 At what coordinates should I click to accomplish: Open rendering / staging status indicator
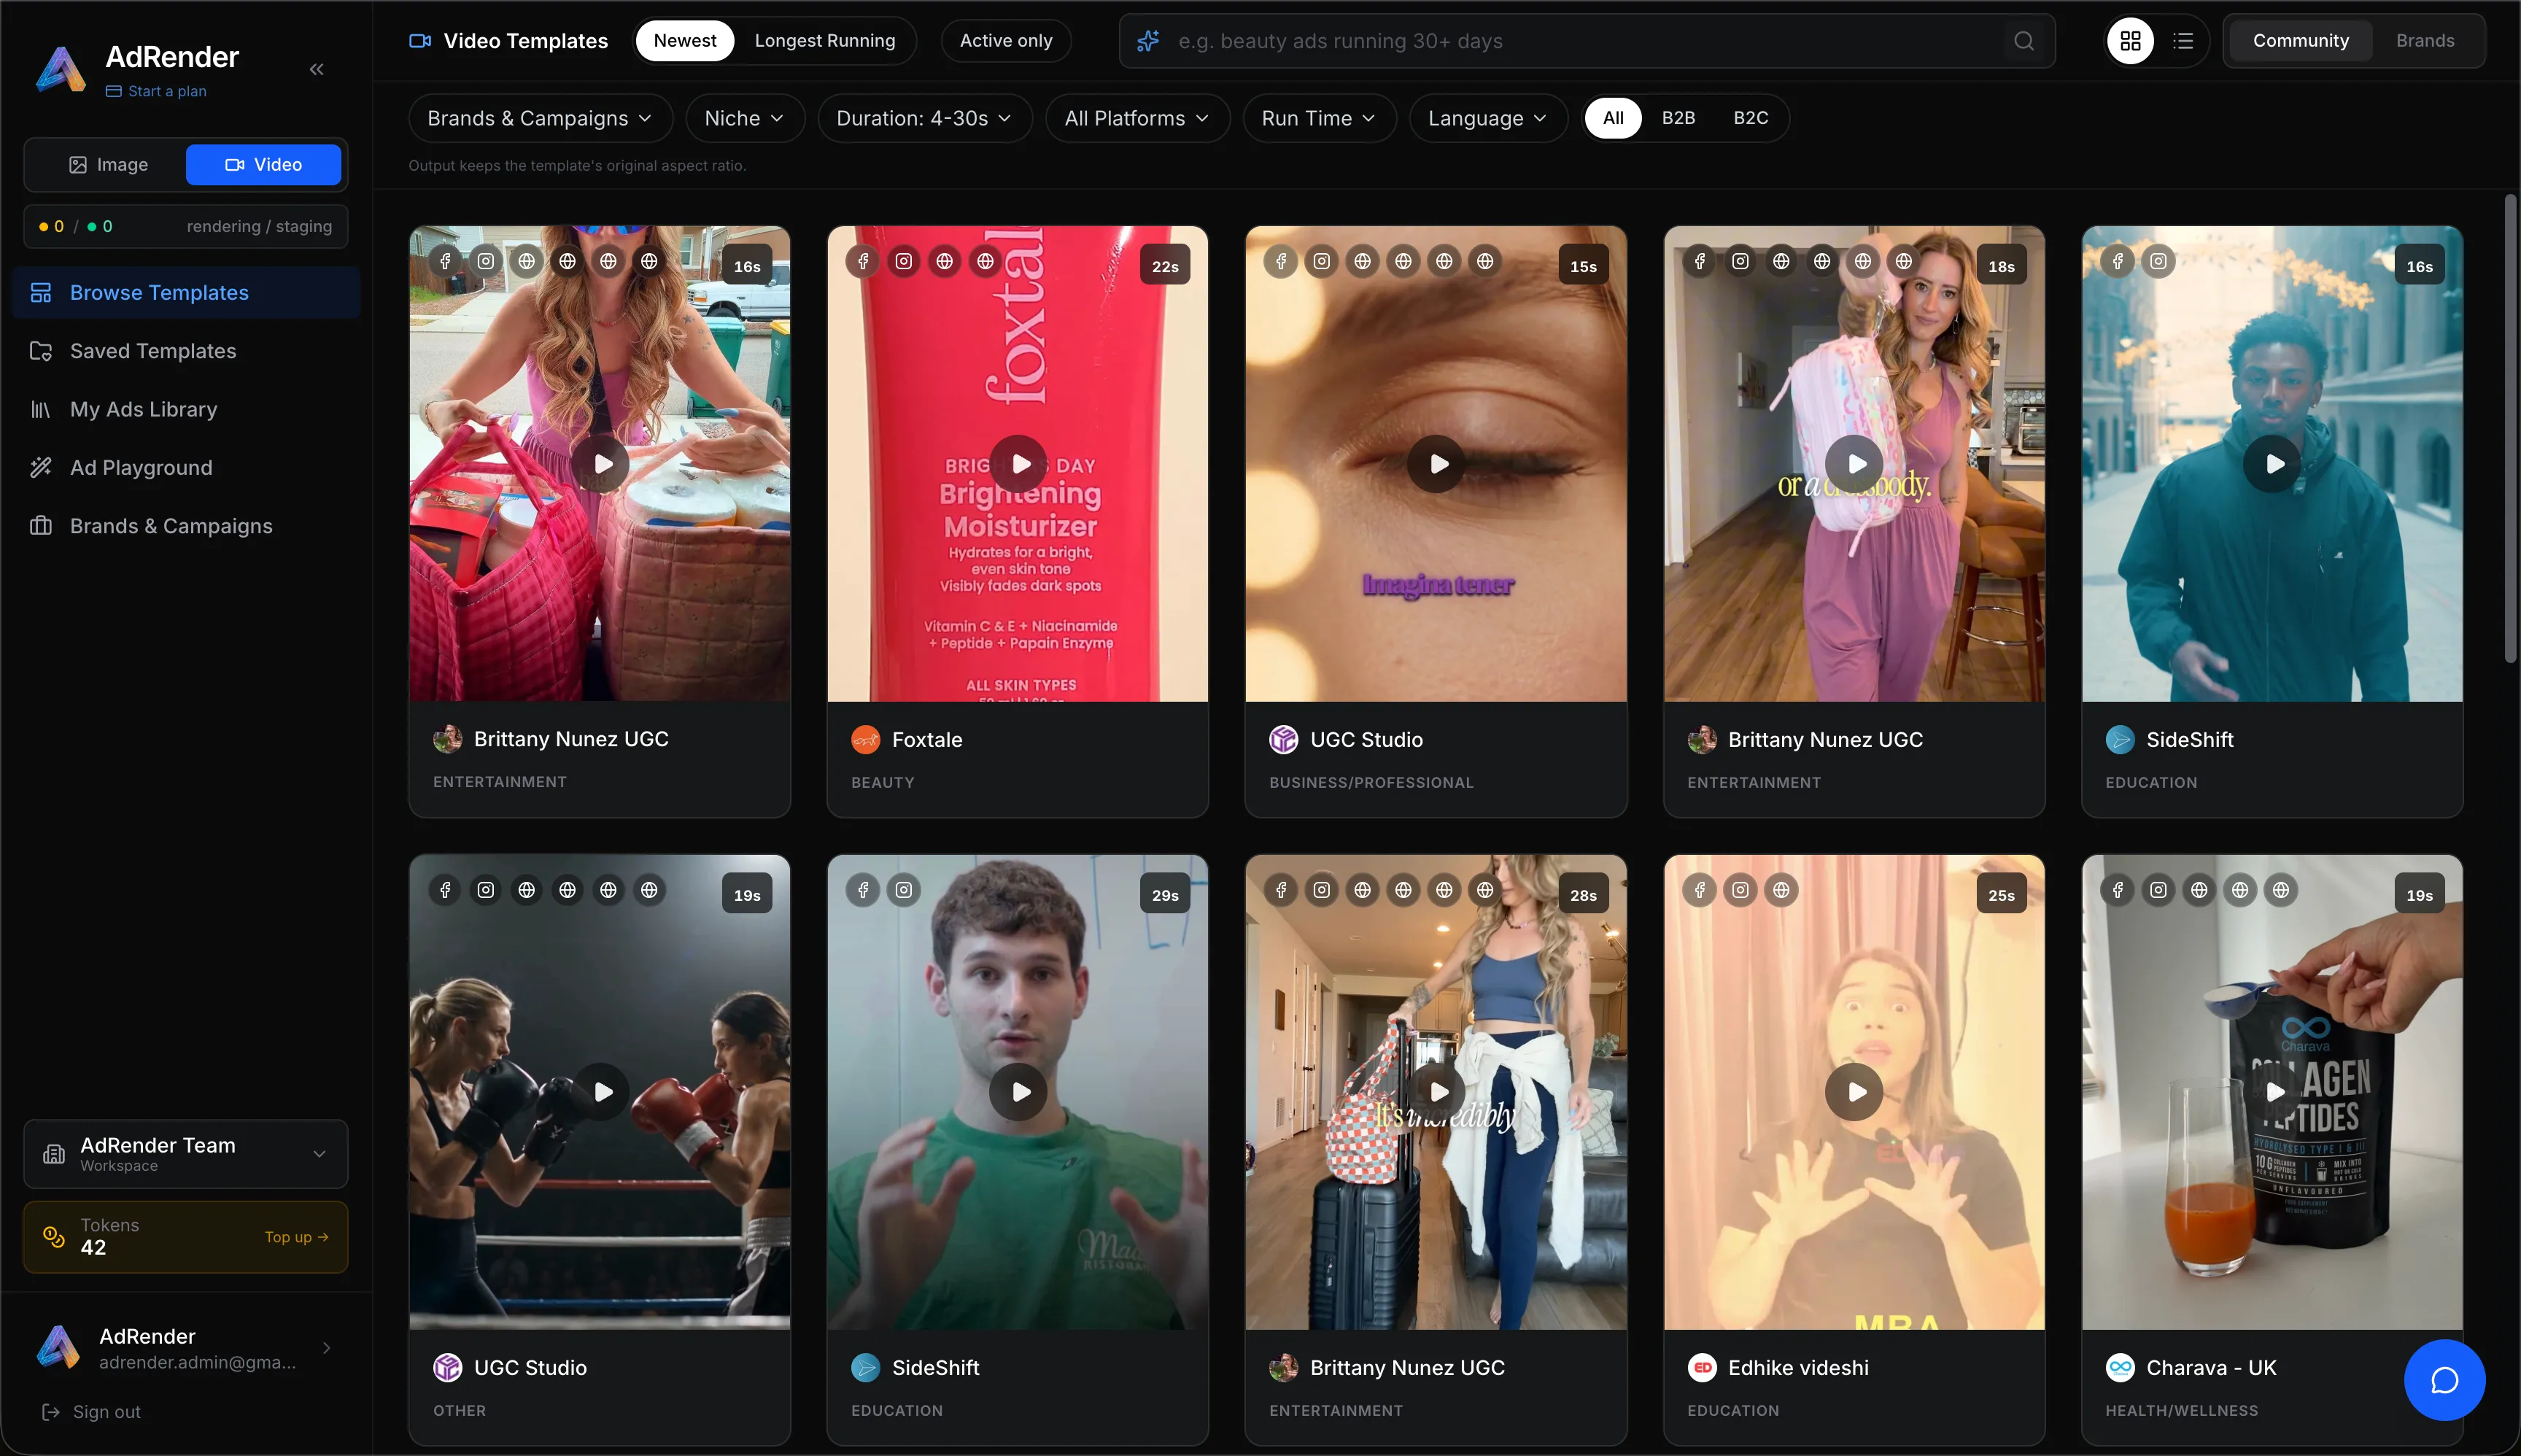(186, 226)
